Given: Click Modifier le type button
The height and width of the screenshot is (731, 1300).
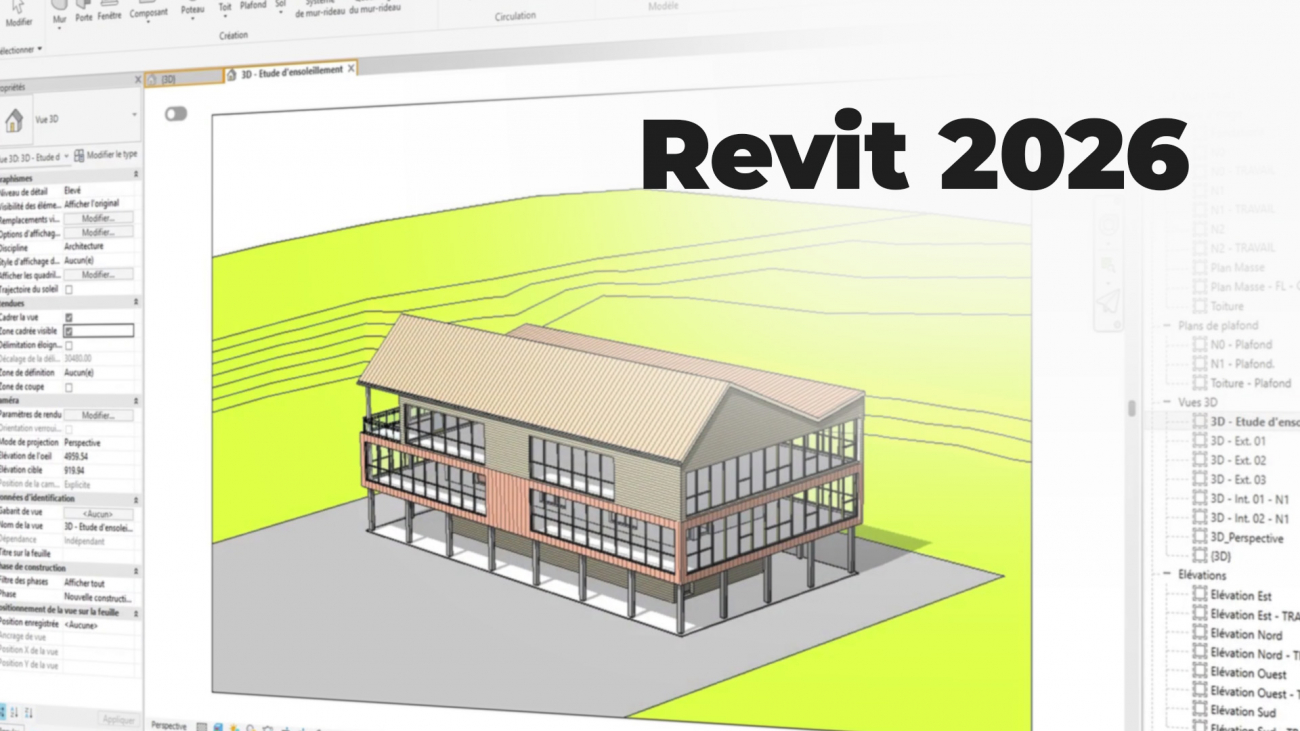Looking at the screenshot, I should click(106, 155).
